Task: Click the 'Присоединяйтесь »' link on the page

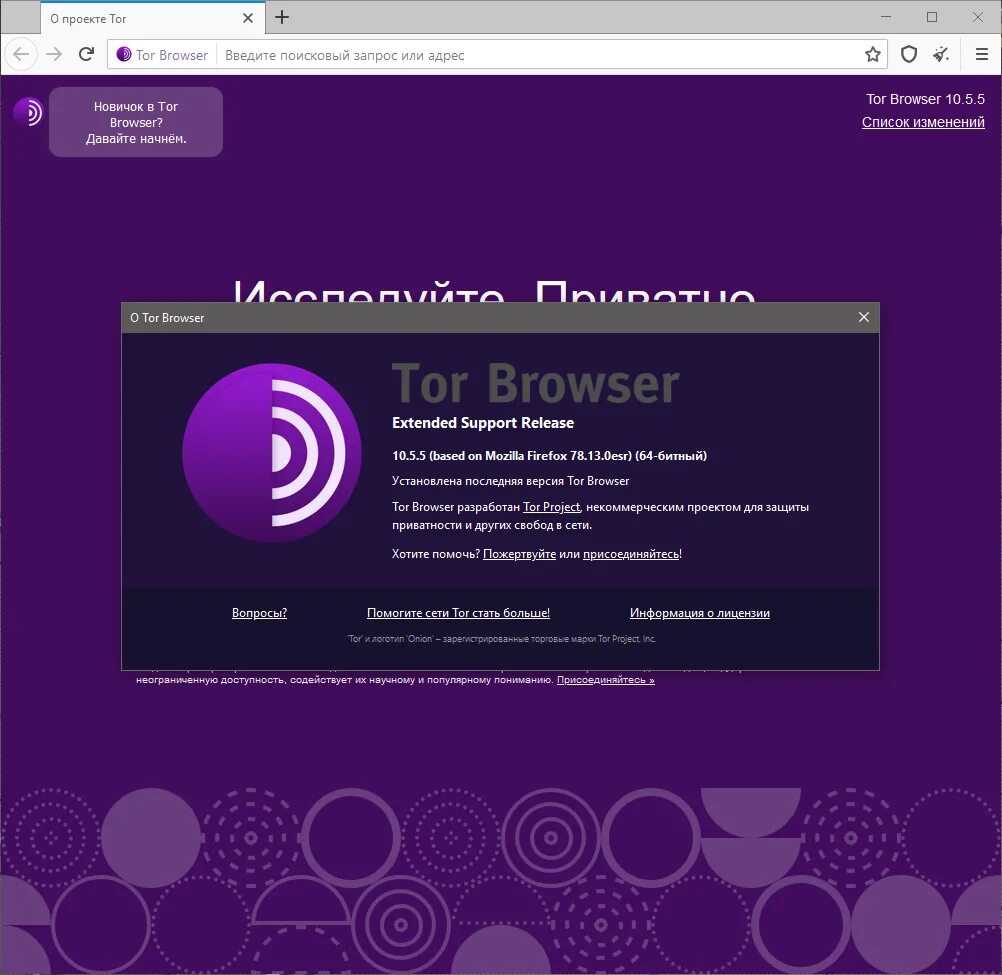Action: 606,680
